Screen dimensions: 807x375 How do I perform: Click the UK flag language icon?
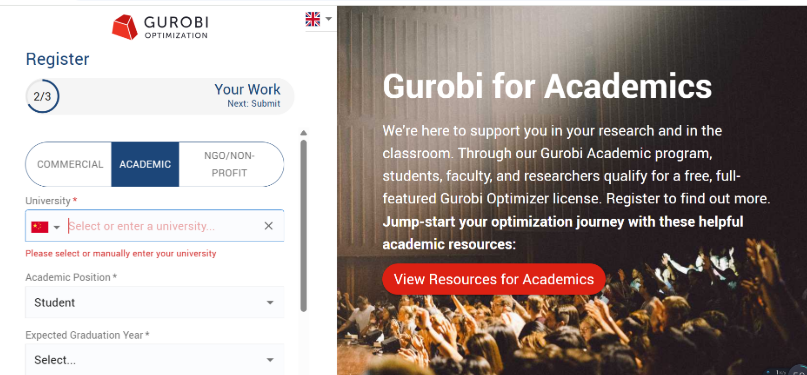coord(312,19)
